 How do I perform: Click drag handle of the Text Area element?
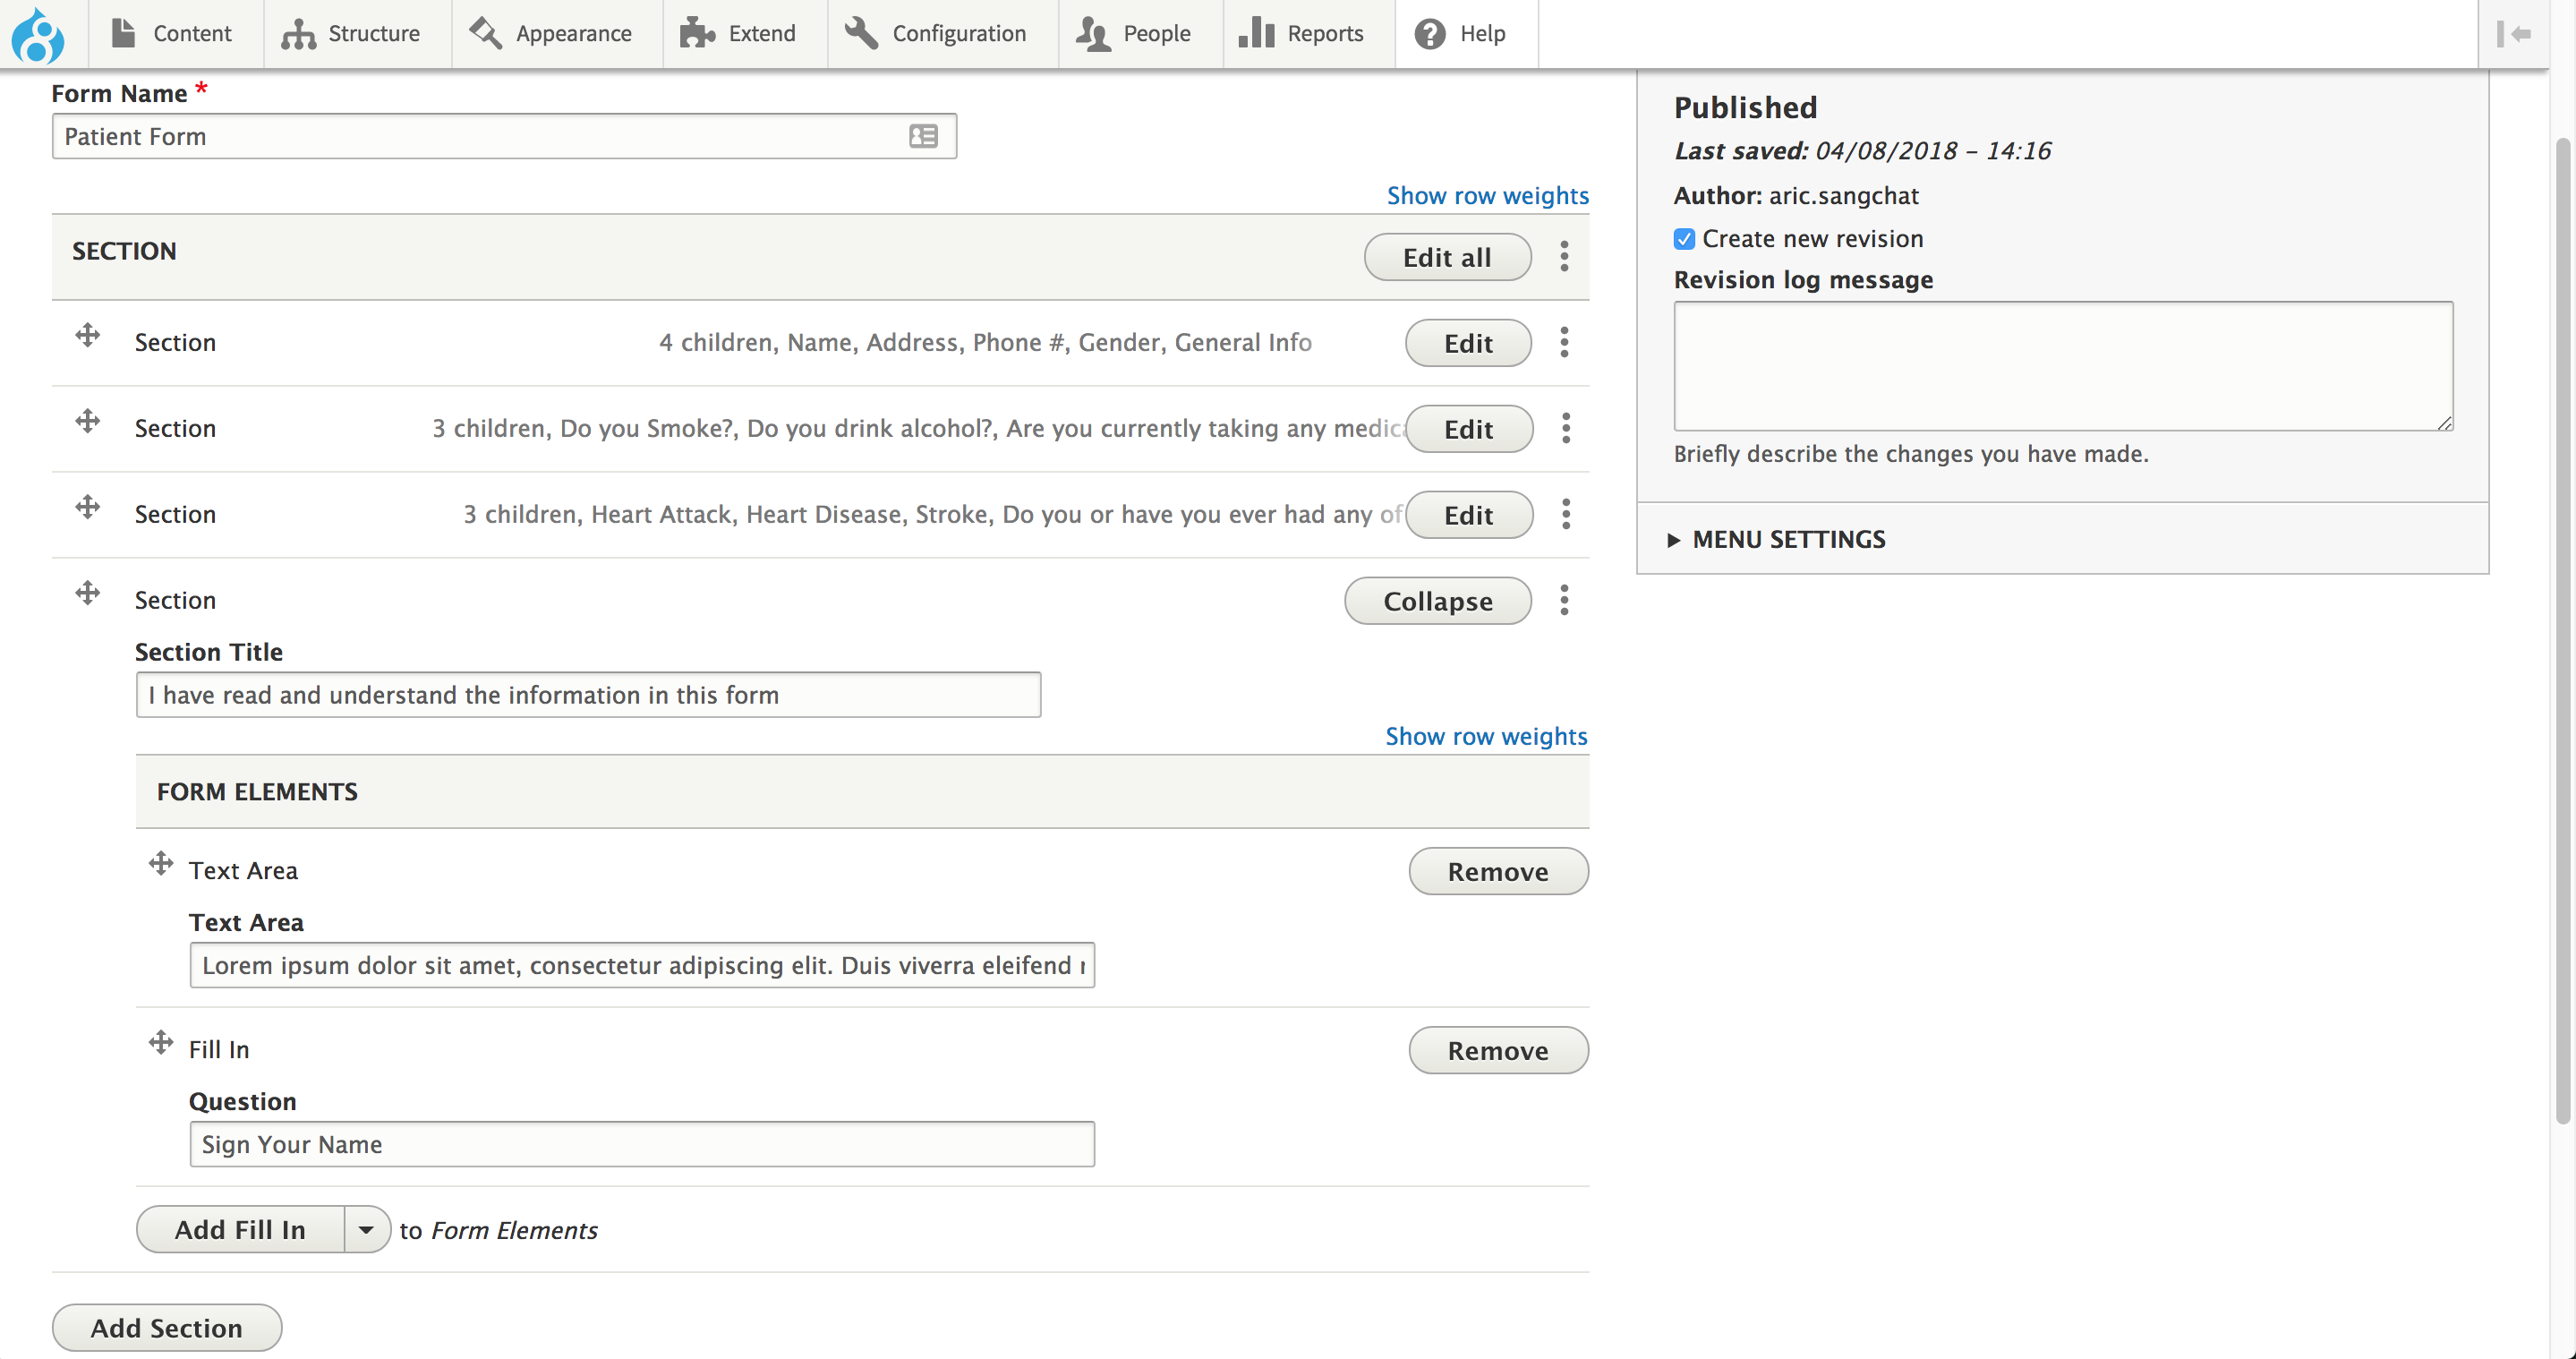pyautogui.click(x=161, y=863)
